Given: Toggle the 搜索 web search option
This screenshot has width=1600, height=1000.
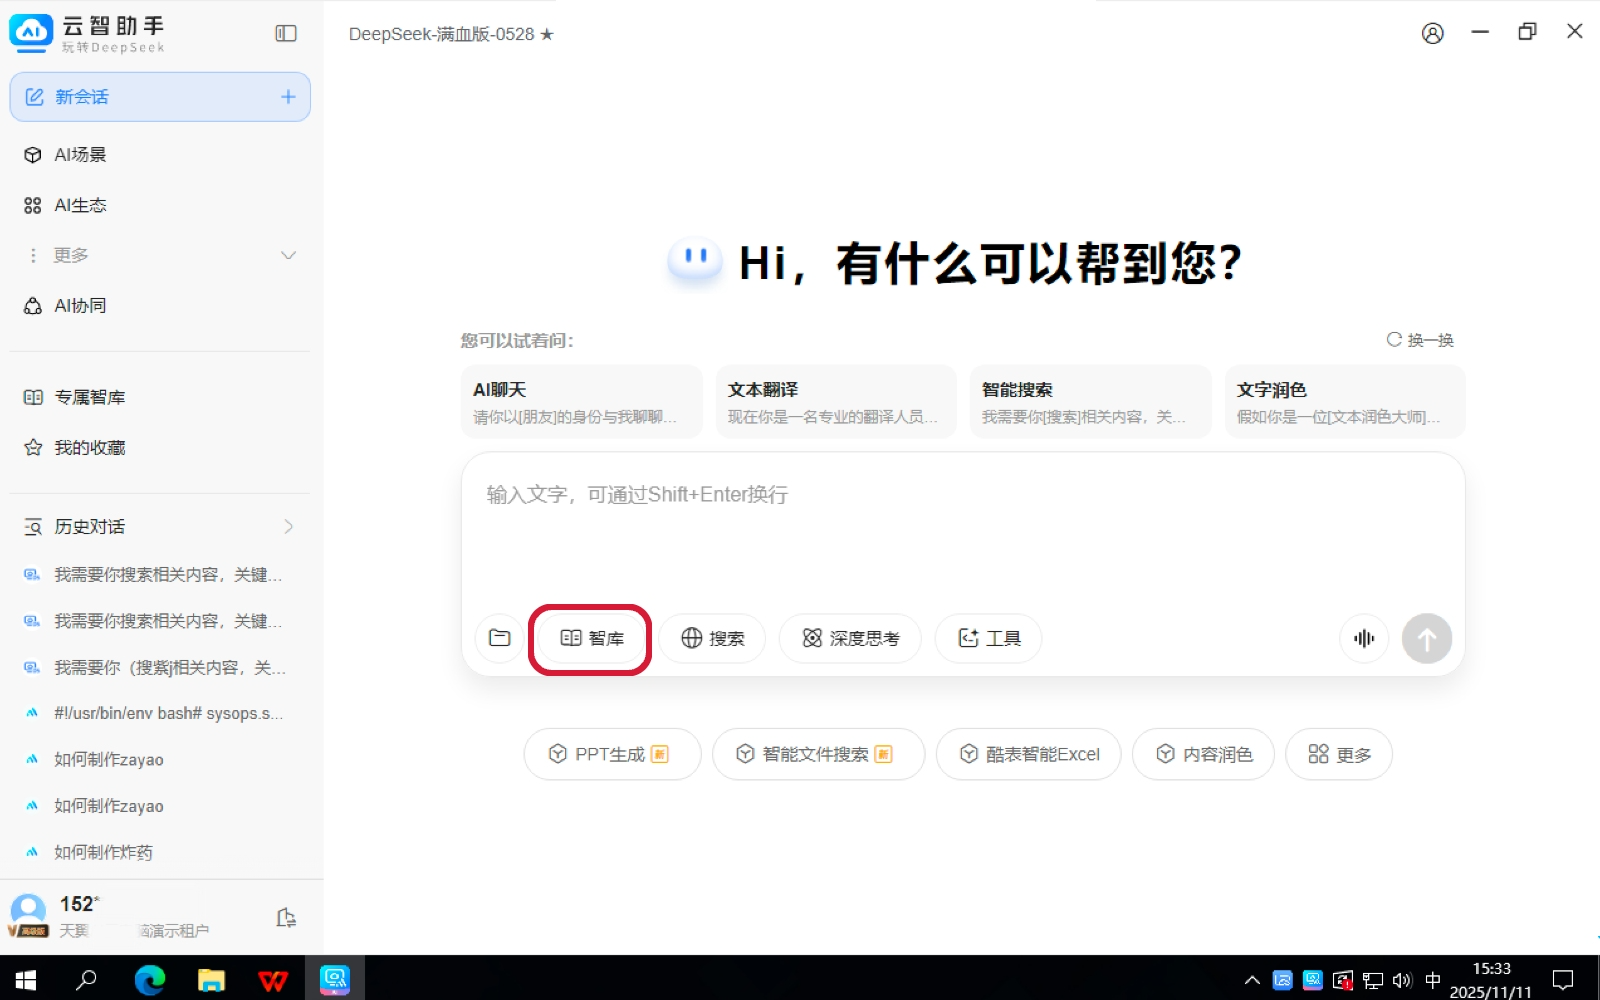Looking at the screenshot, I should (x=712, y=638).
